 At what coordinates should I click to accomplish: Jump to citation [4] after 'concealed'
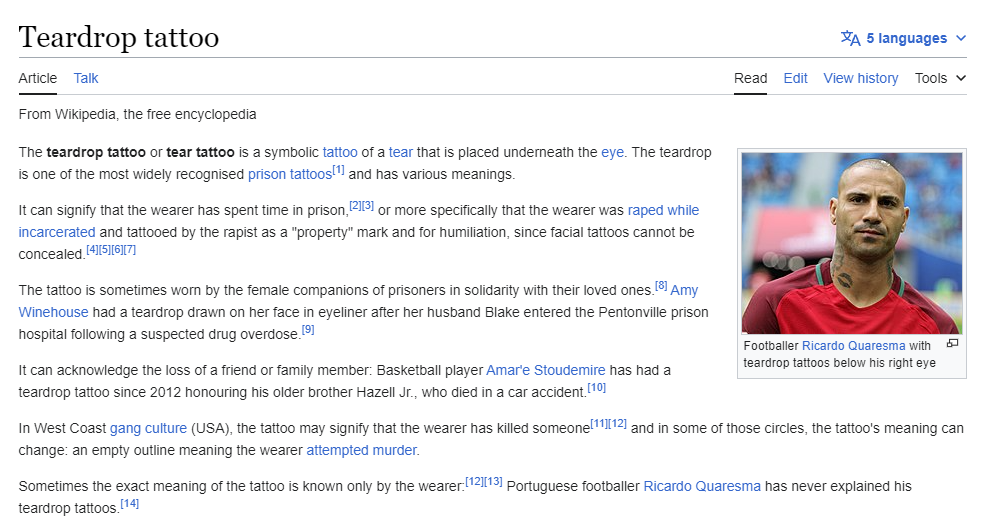(92, 250)
